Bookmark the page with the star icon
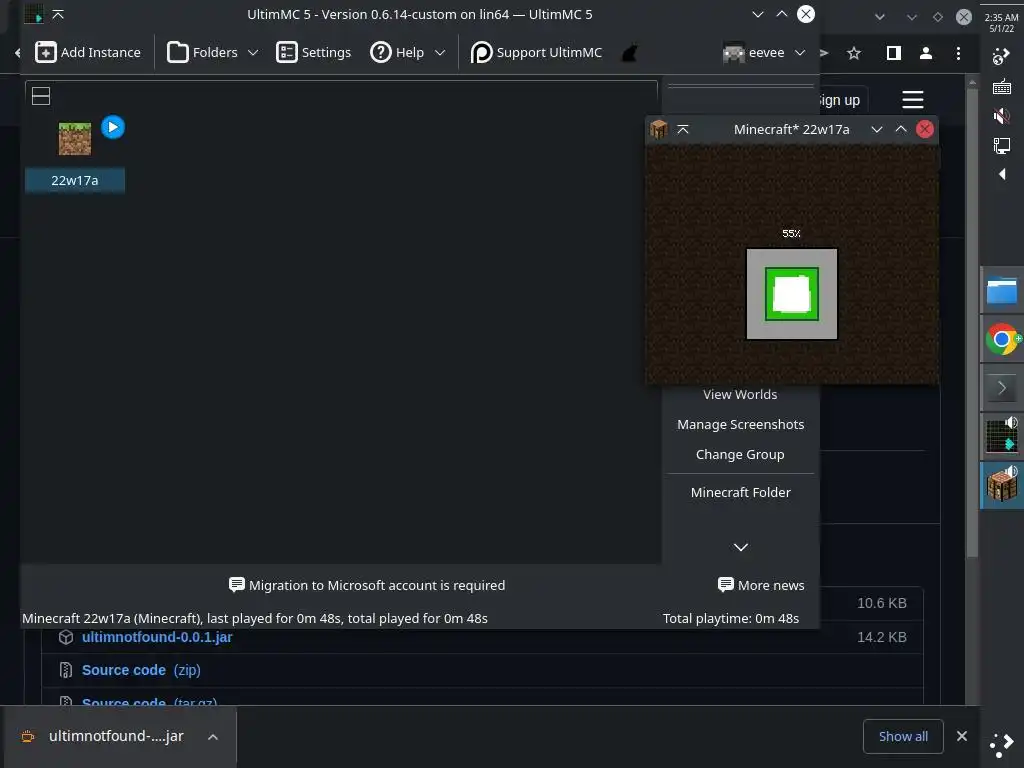1024x768 pixels. (854, 53)
